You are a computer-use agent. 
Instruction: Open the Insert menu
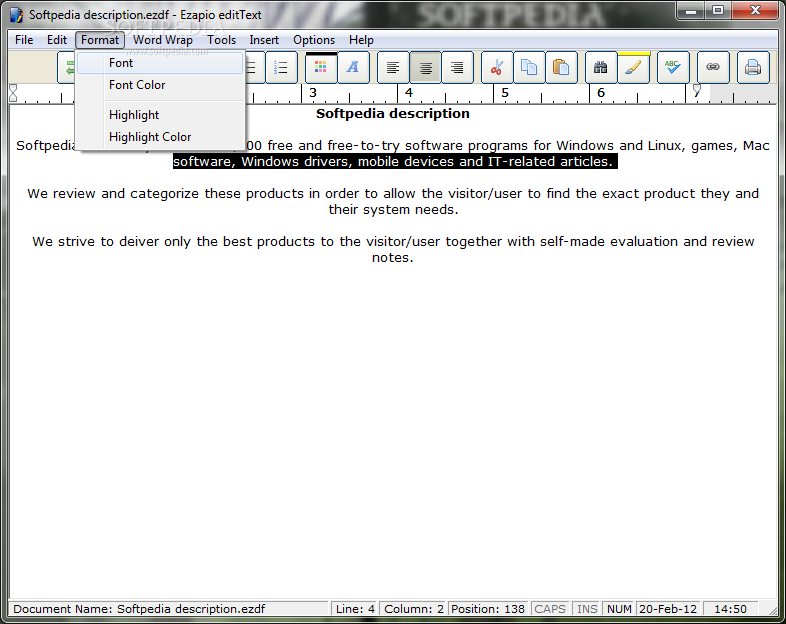point(264,40)
